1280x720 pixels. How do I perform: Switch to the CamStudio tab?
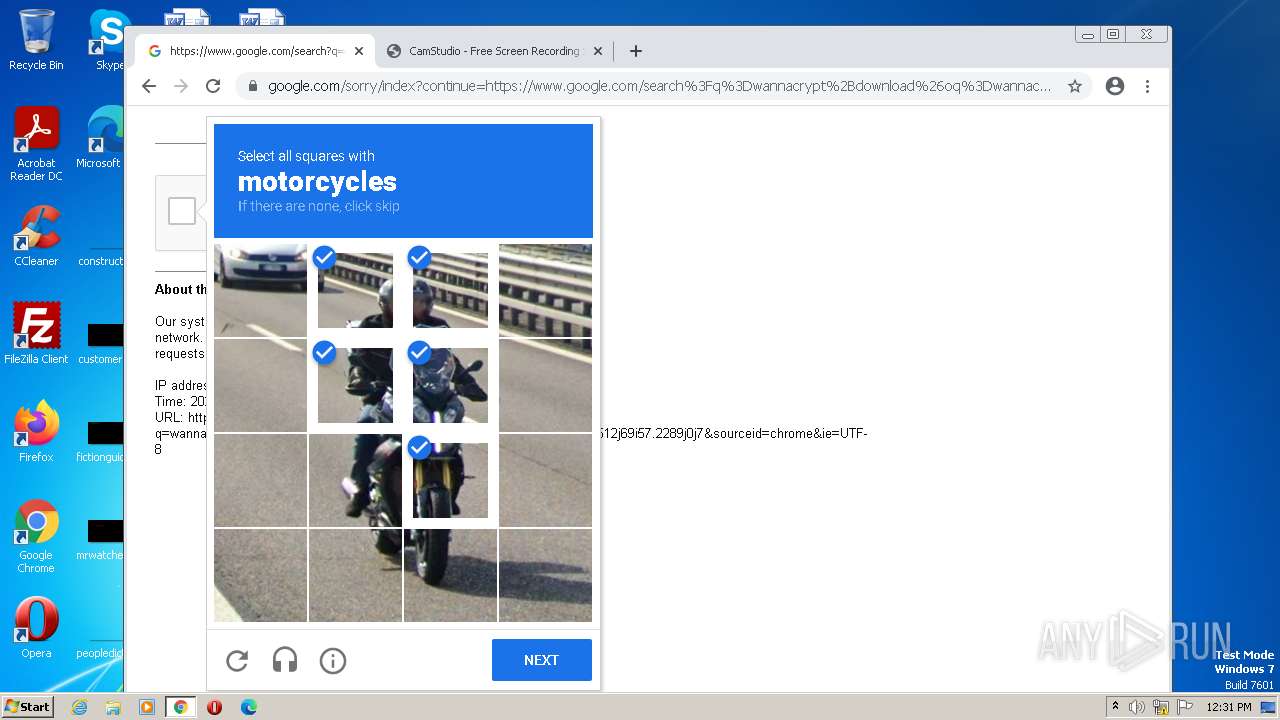click(x=495, y=51)
